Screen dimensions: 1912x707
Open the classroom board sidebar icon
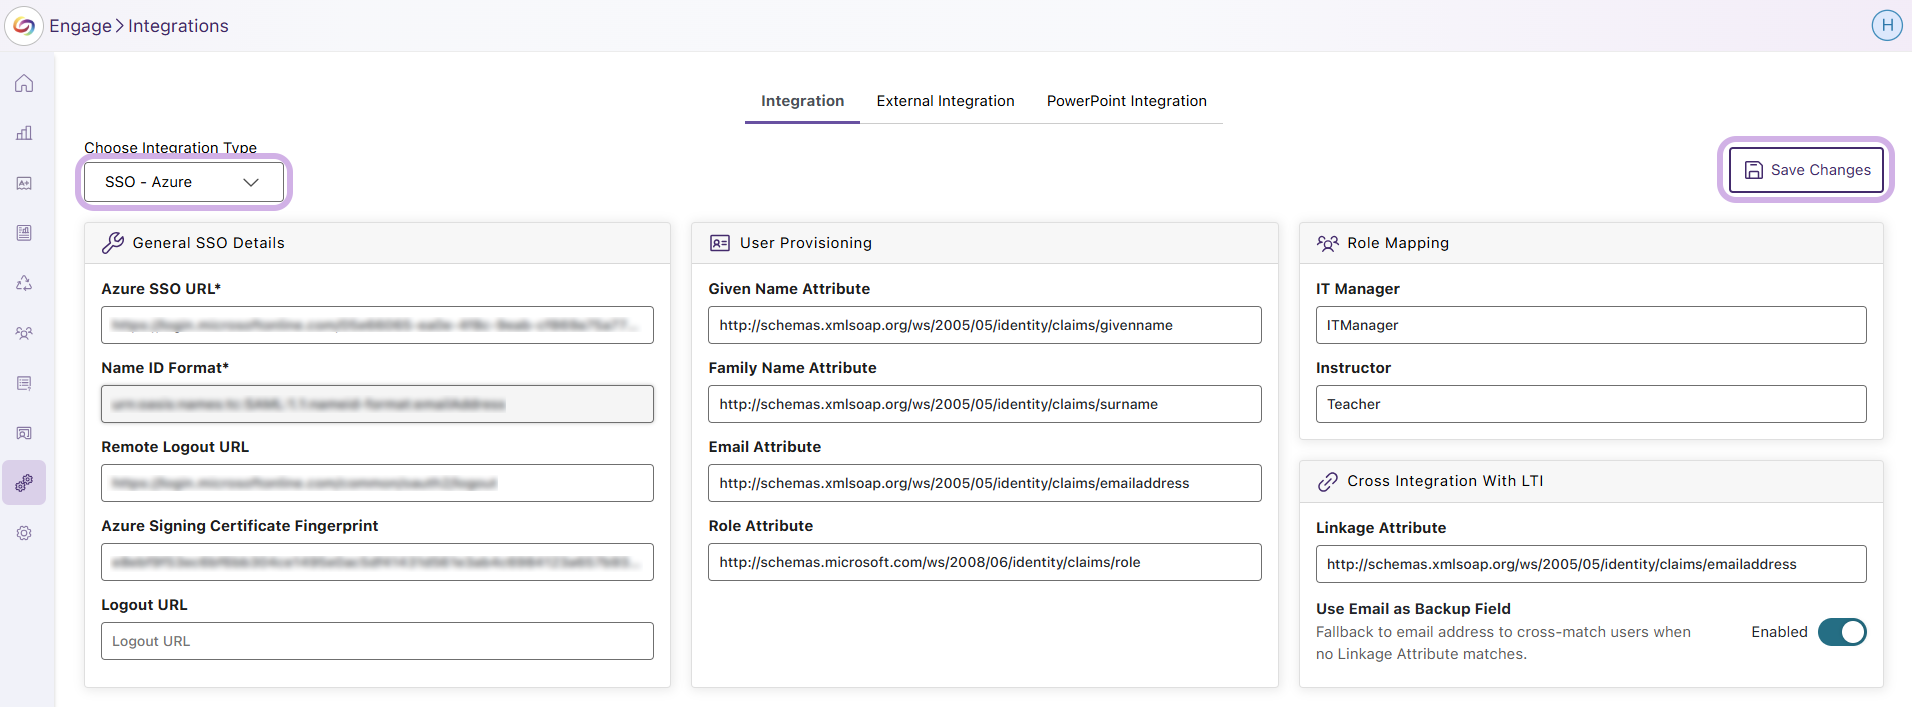pyautogui.click(x=24, y=433)
